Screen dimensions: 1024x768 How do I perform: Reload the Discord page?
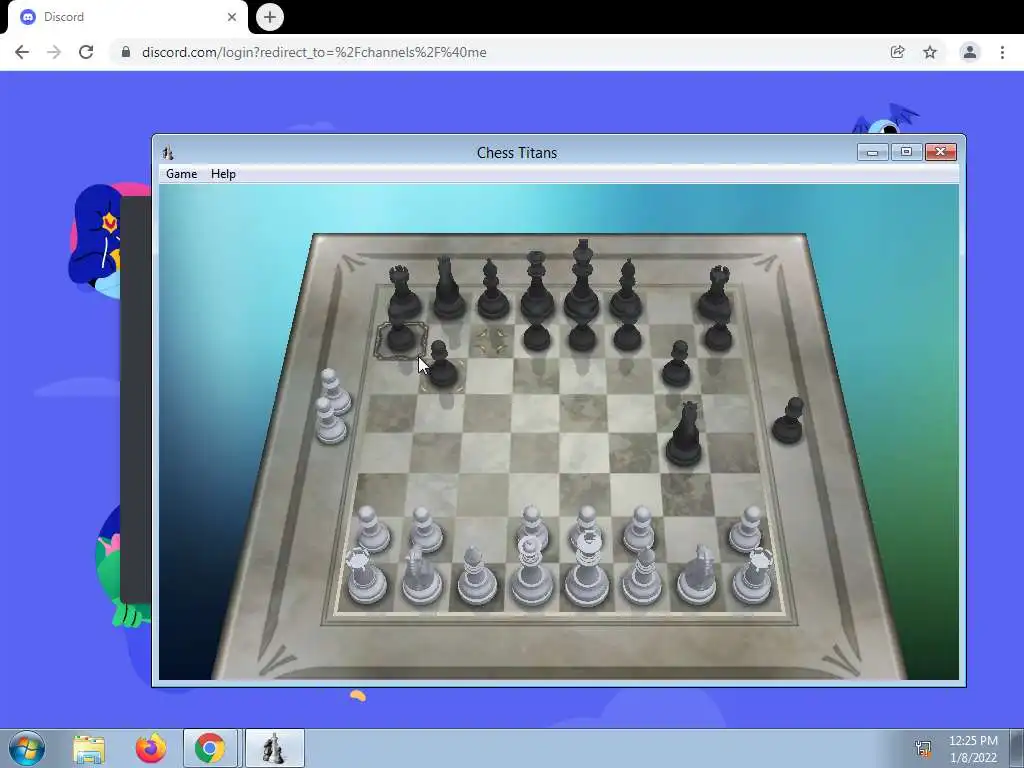coord(86,52)
